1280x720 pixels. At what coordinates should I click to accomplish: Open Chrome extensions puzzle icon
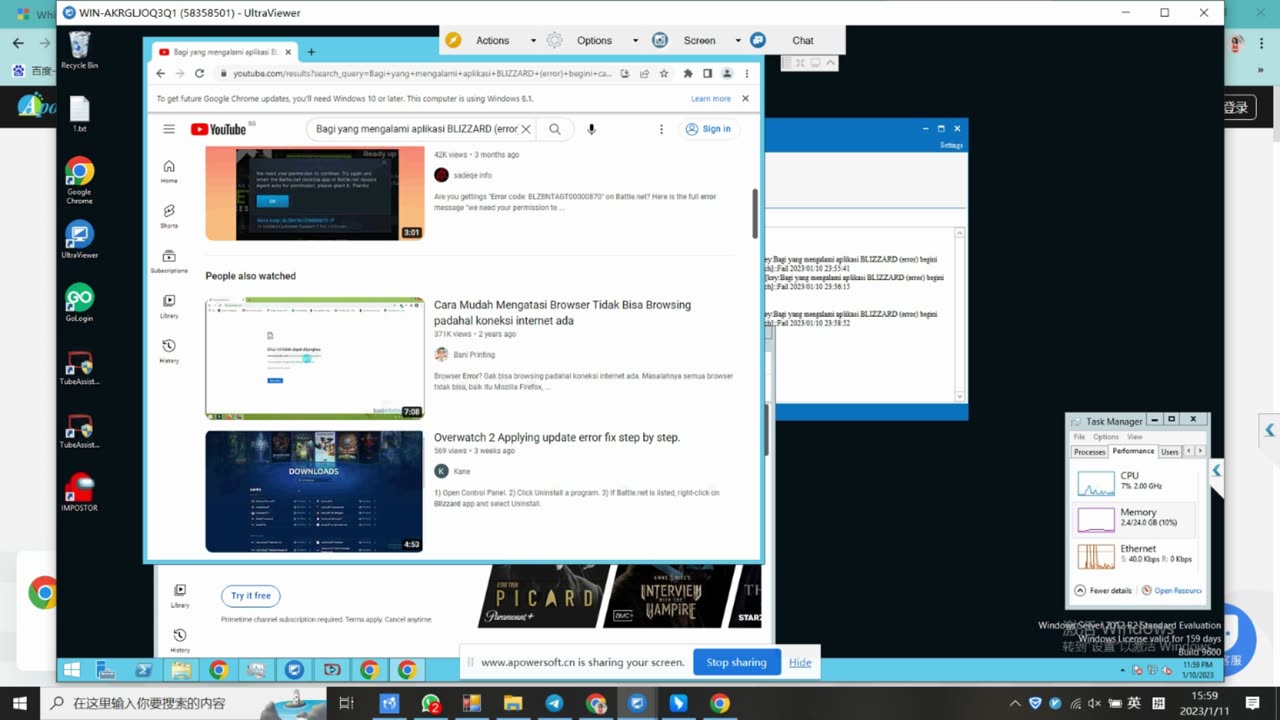(x=688, y=73)
